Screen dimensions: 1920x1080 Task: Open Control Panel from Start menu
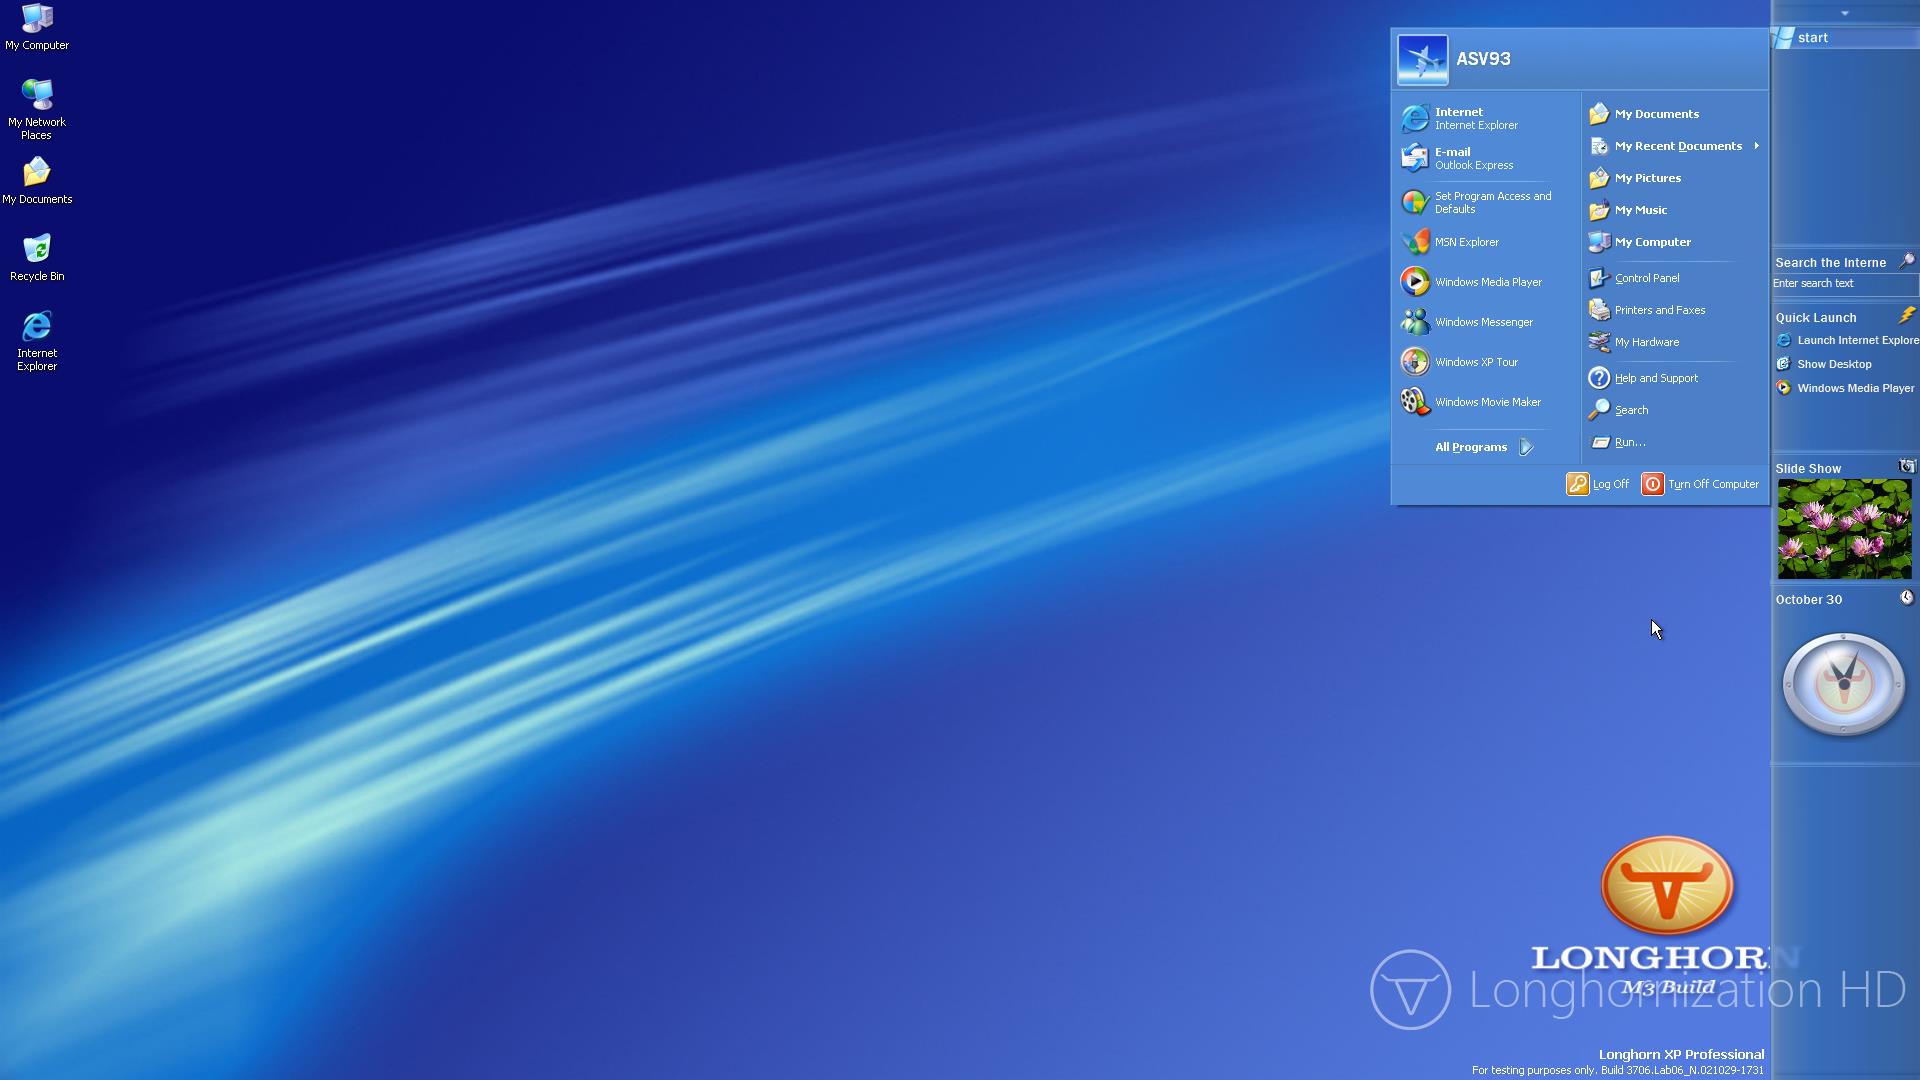click(1646, 278)
